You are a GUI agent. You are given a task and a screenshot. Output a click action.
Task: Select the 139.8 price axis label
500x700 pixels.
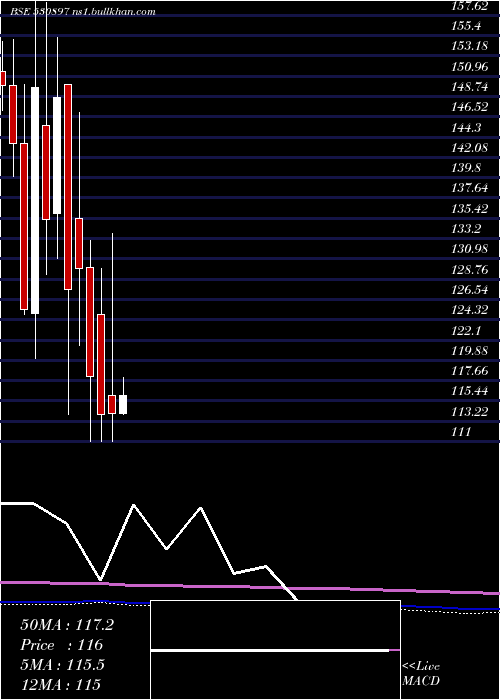[x=466, y=168]
